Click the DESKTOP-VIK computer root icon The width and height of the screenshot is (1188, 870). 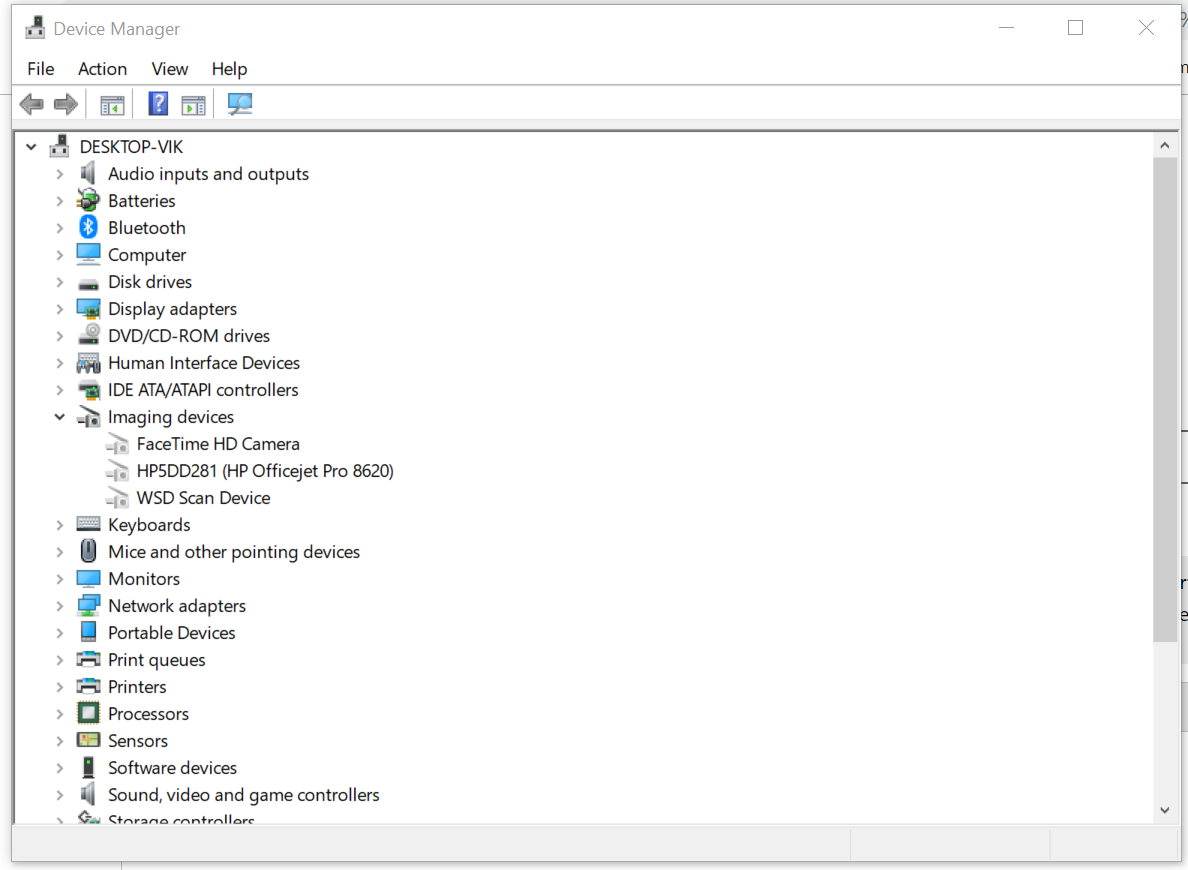pyautogui.click(x=59, y=146)
